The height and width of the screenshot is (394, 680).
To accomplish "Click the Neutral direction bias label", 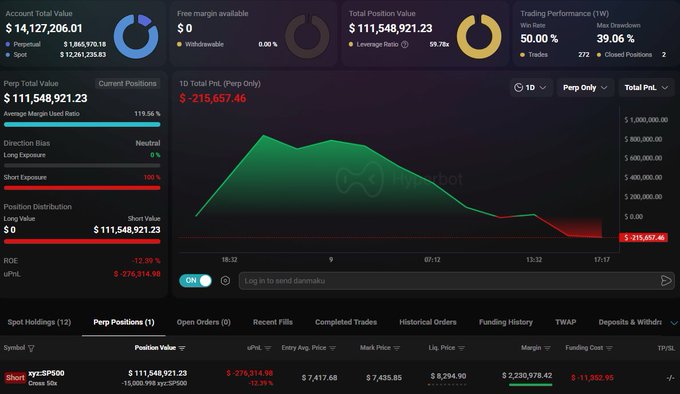I will (147, 143).
